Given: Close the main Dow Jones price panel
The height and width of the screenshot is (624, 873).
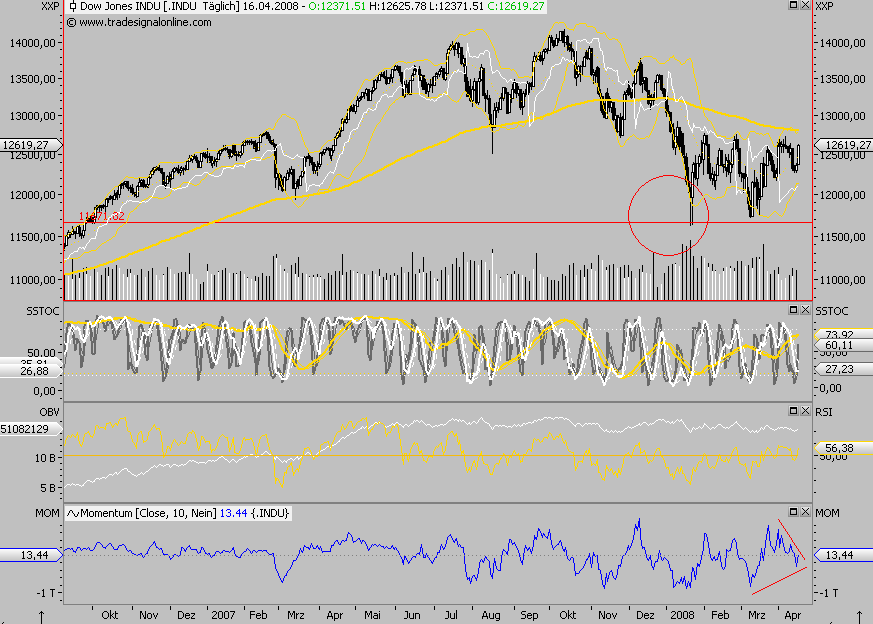Looking at the screenshot, I should [805, 5].
